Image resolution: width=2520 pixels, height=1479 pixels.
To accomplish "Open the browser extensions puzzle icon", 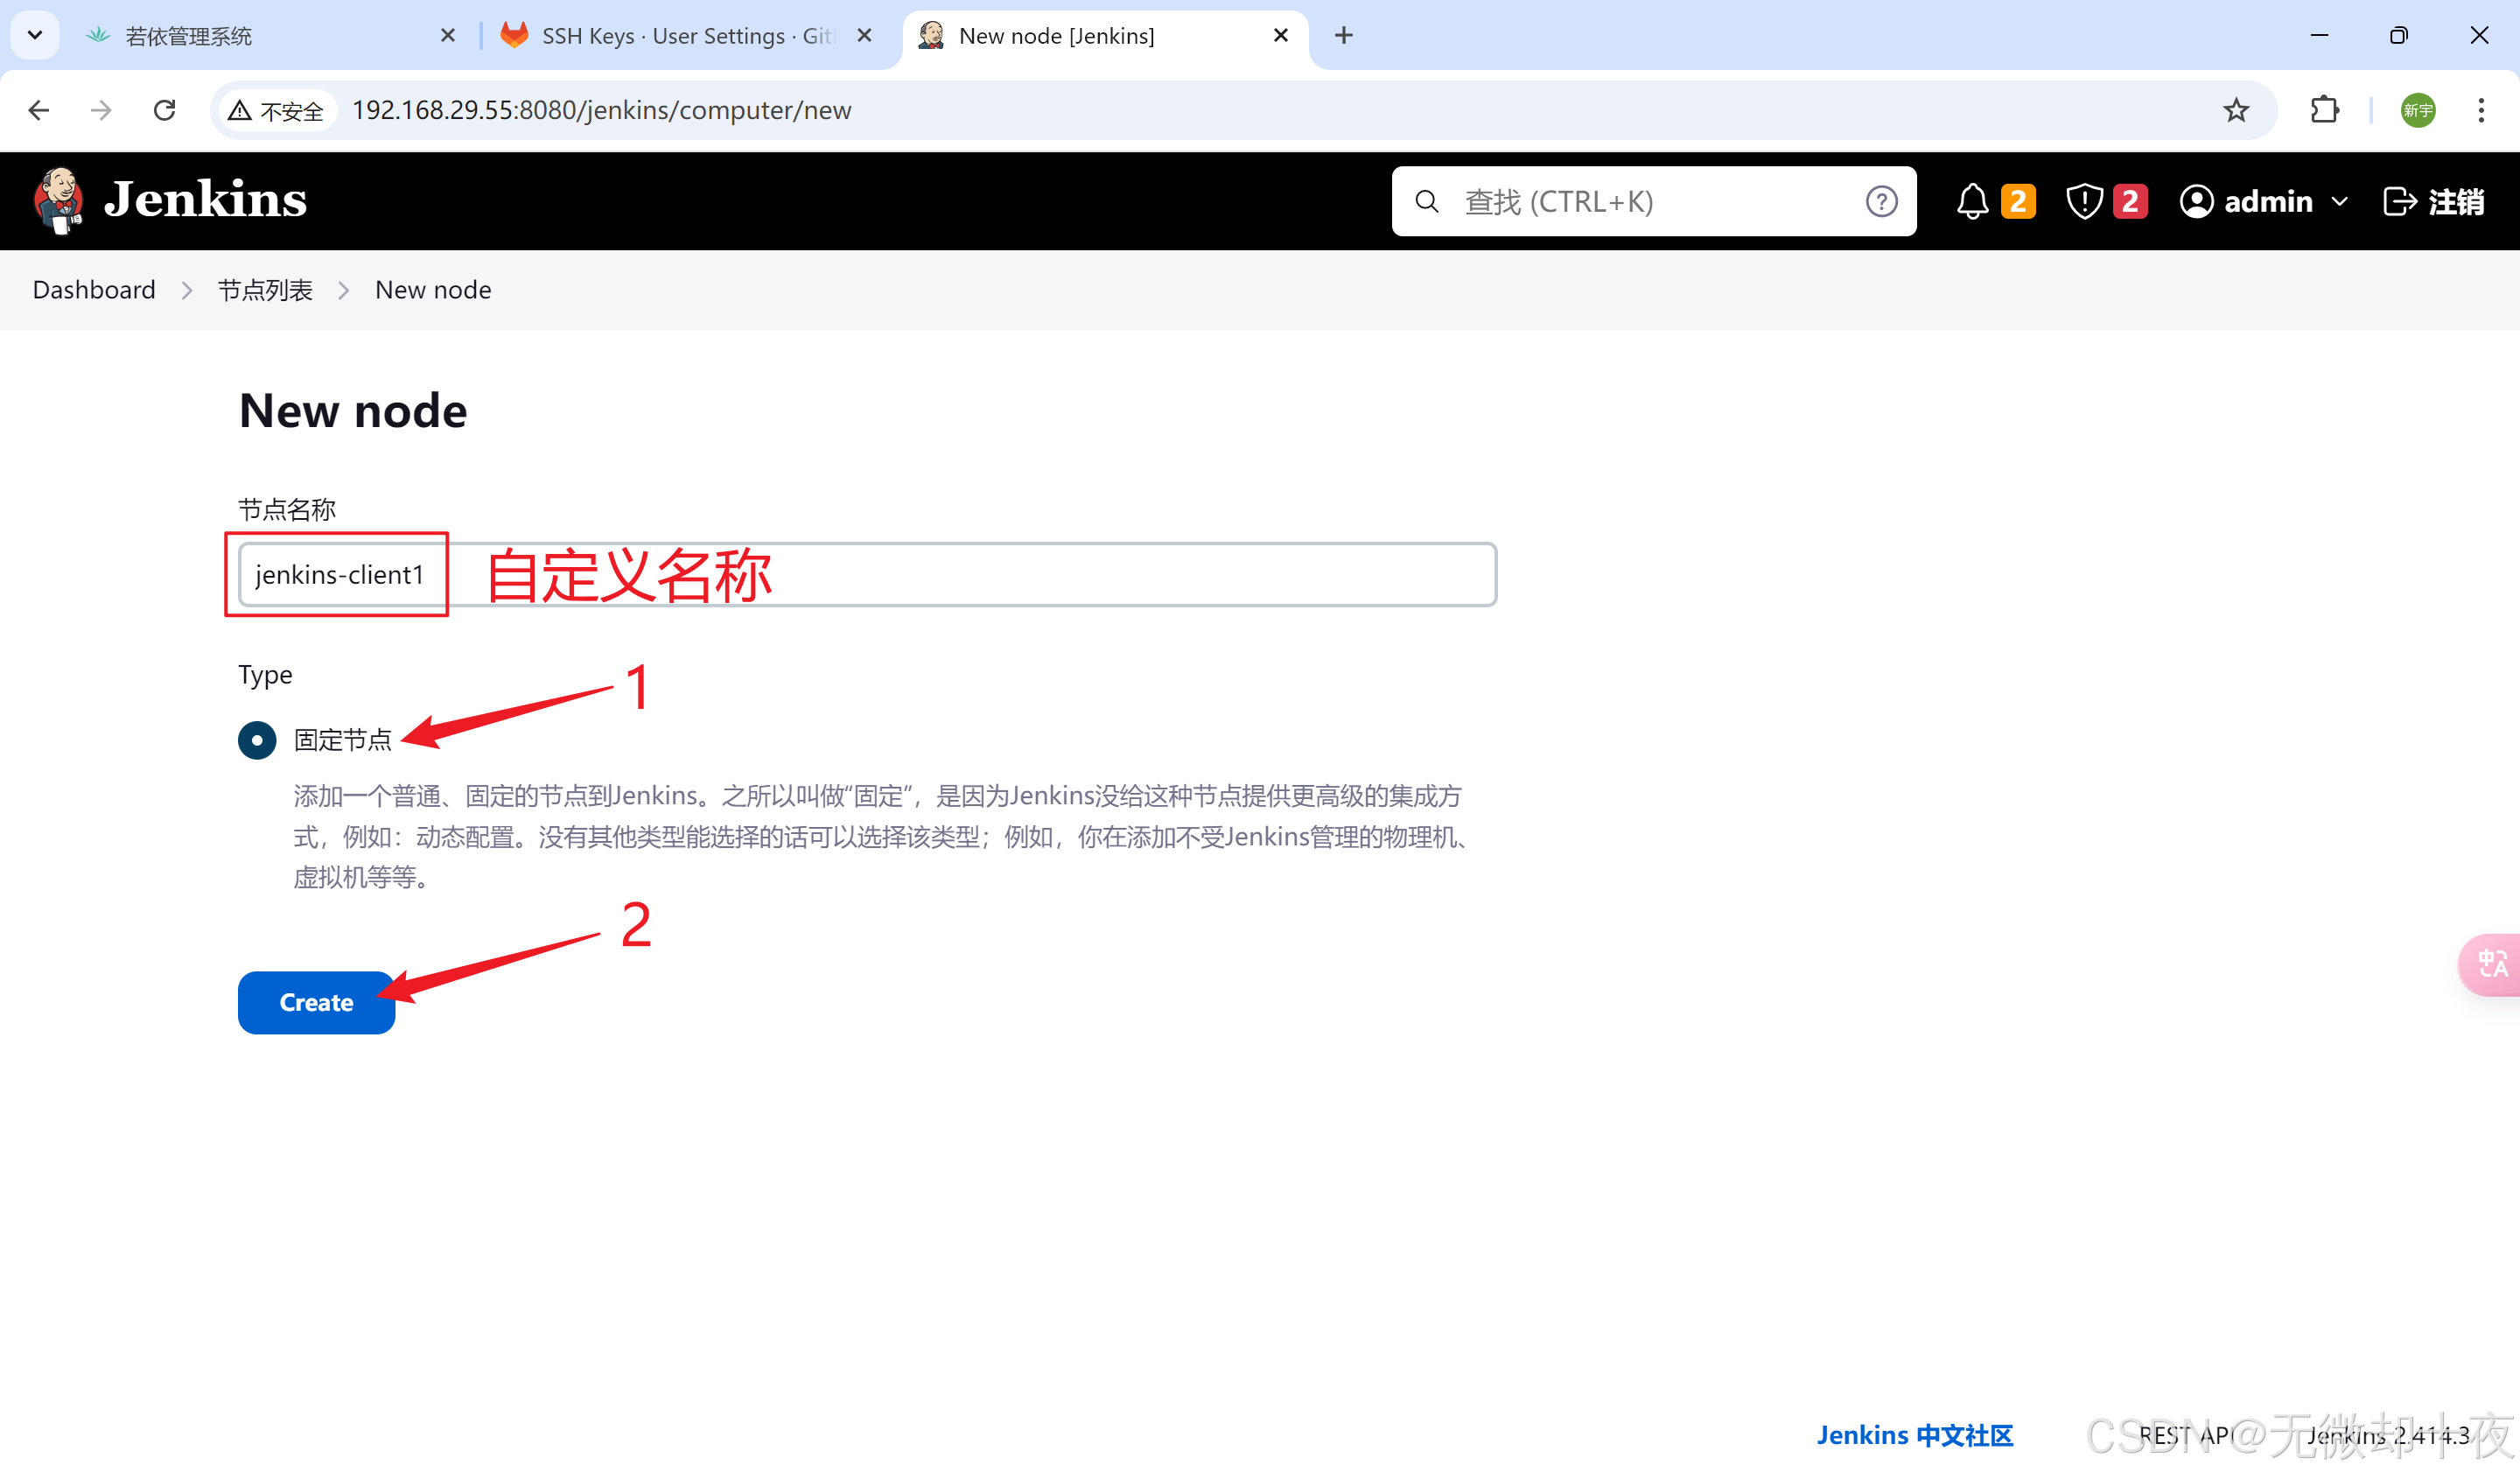I will tap(2325, 110).
